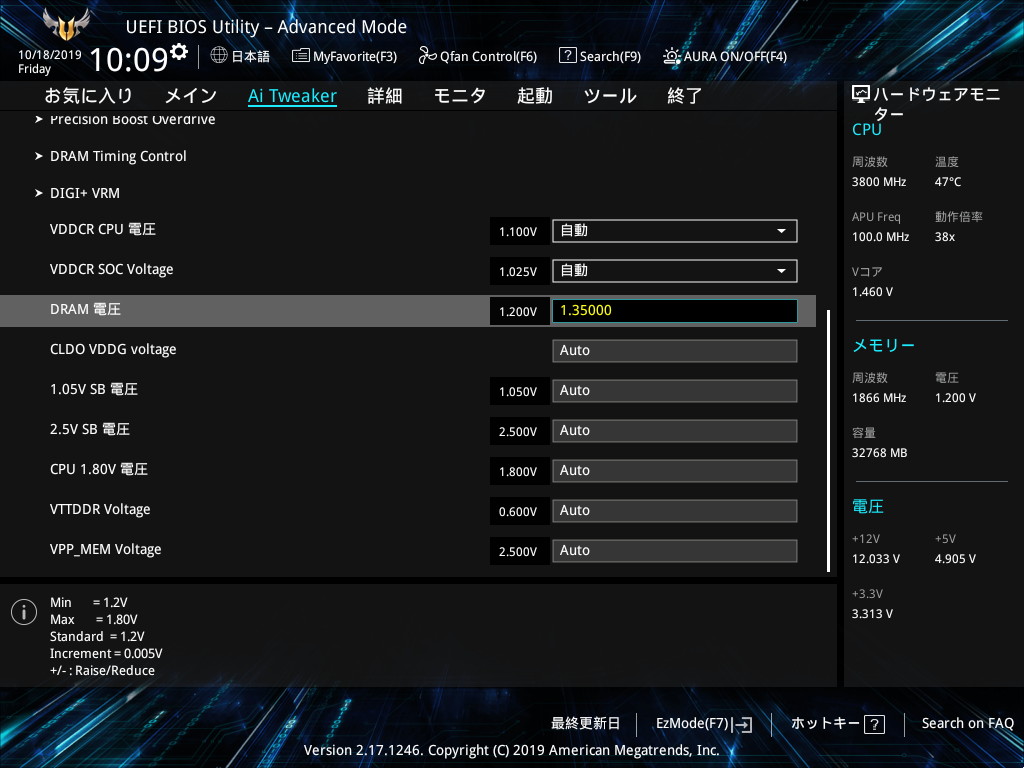Click the VDDCR CPU 電圧 label
The height and width of the screenshot is (768, 1024).
point(103,229)
